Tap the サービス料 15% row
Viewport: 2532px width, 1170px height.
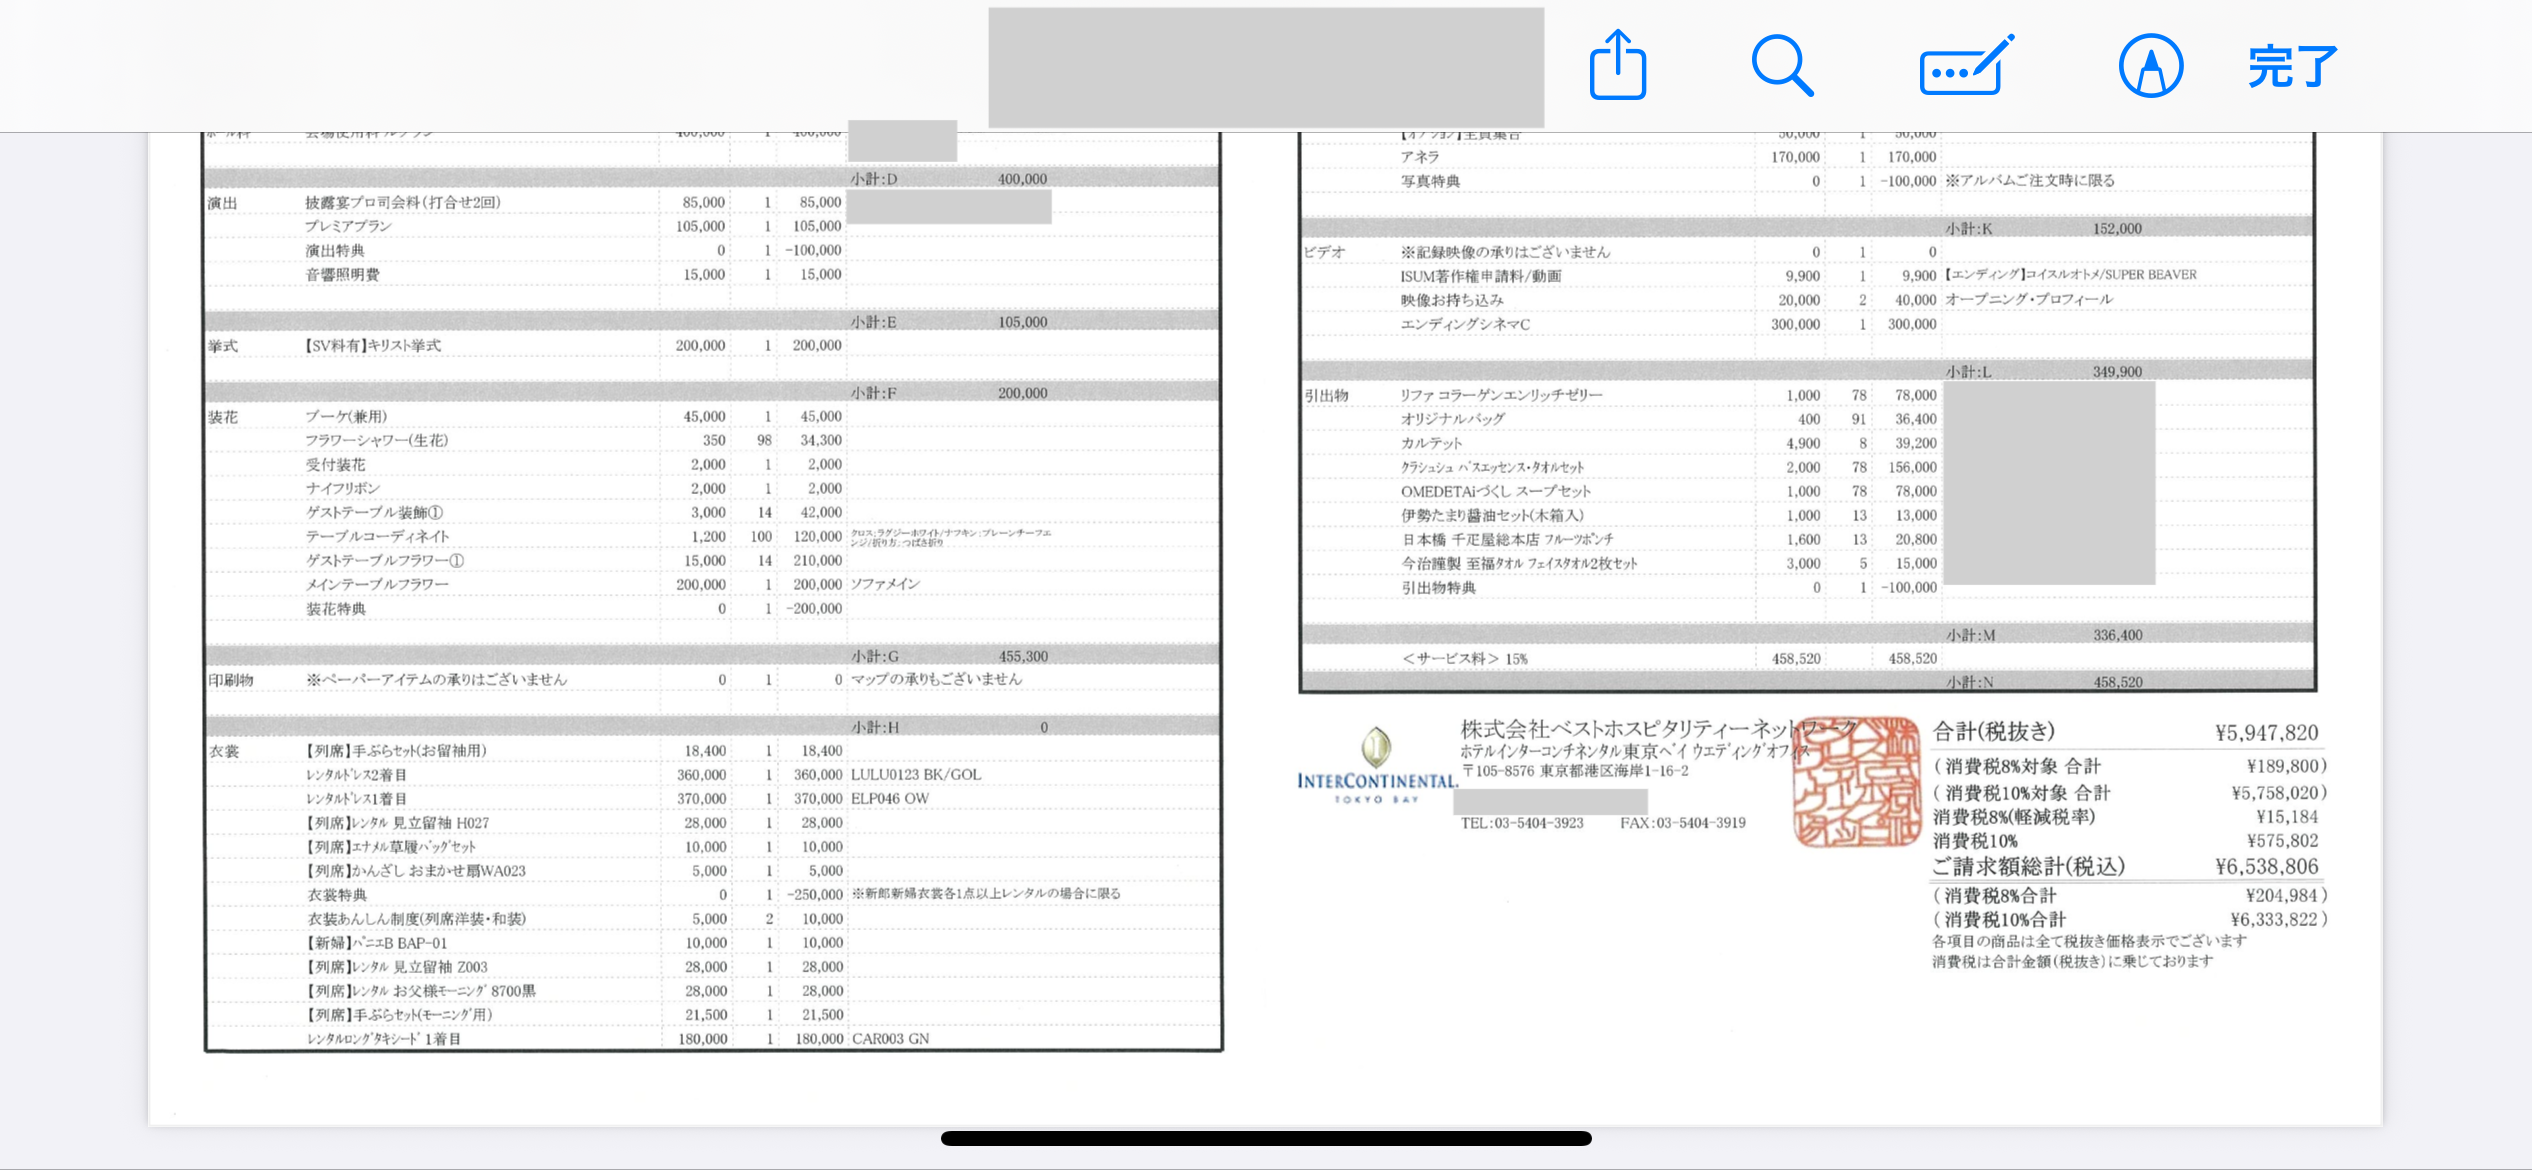click(x=1465, y=659)
